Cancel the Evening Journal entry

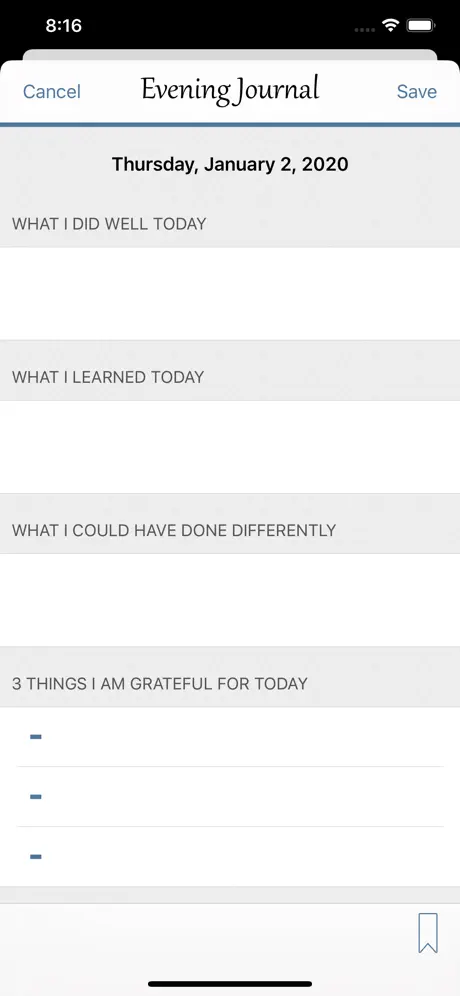(x=51, y=91)
